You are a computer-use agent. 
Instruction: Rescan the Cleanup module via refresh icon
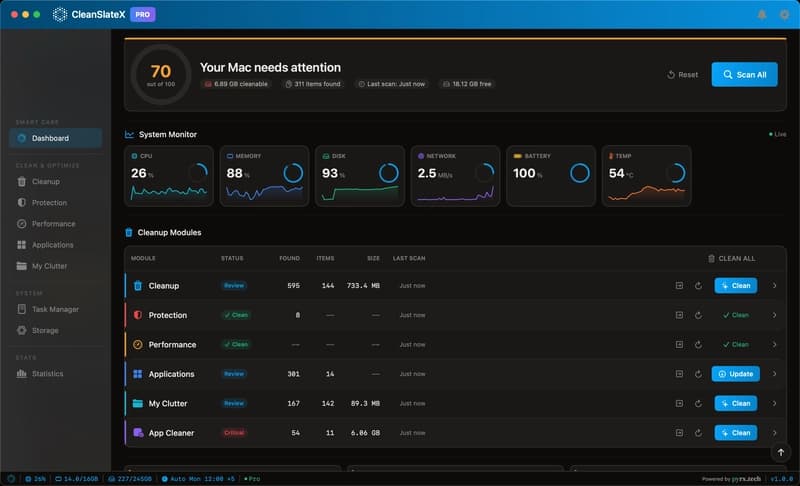pos(698,286)
